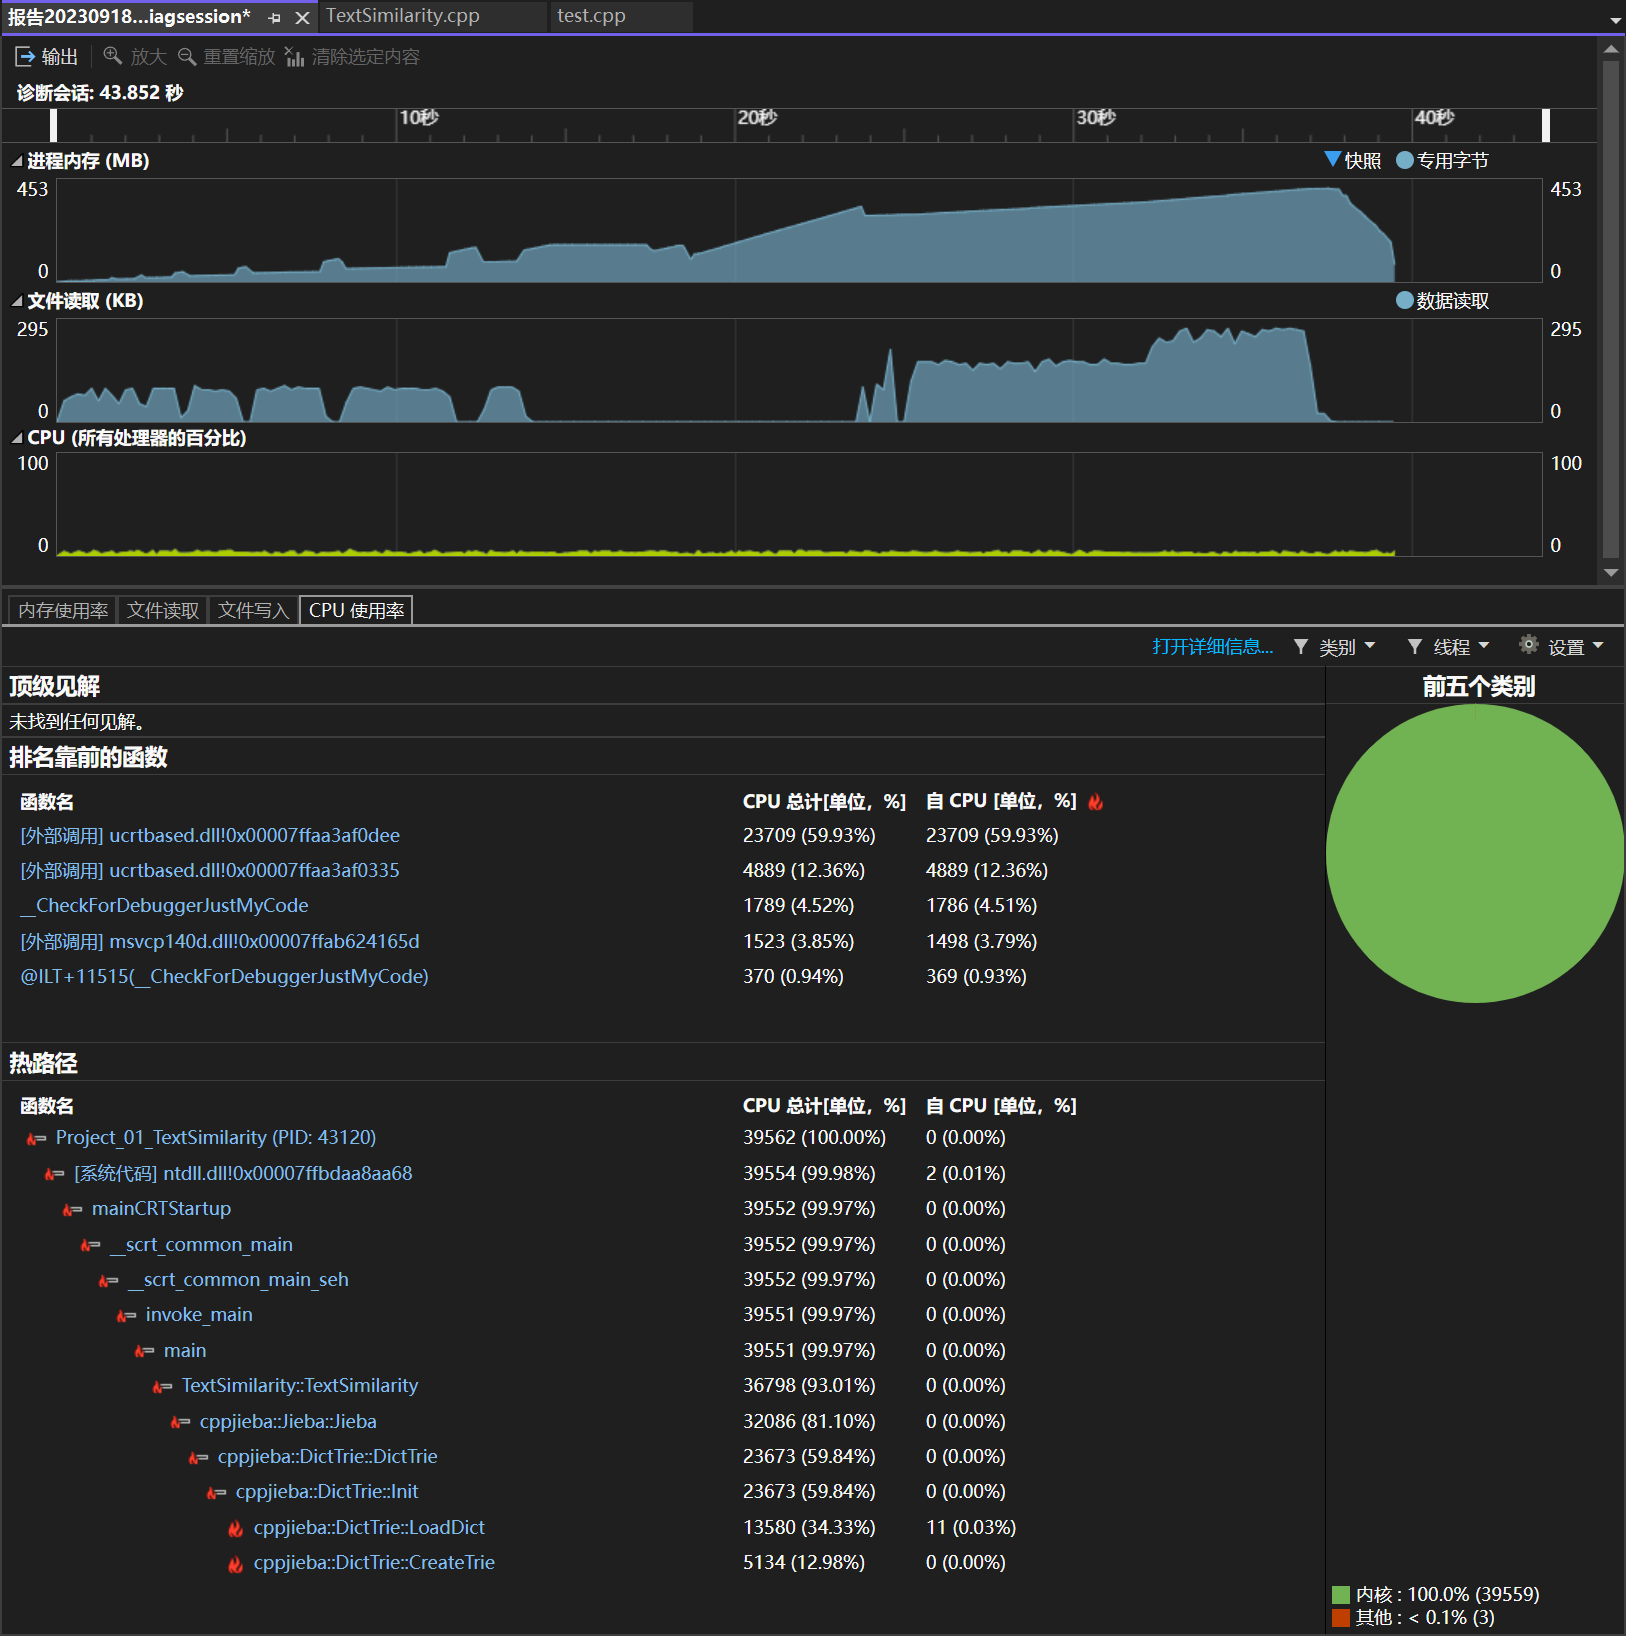Click the 放大 zoom in magnifier

tap(113, 56)
